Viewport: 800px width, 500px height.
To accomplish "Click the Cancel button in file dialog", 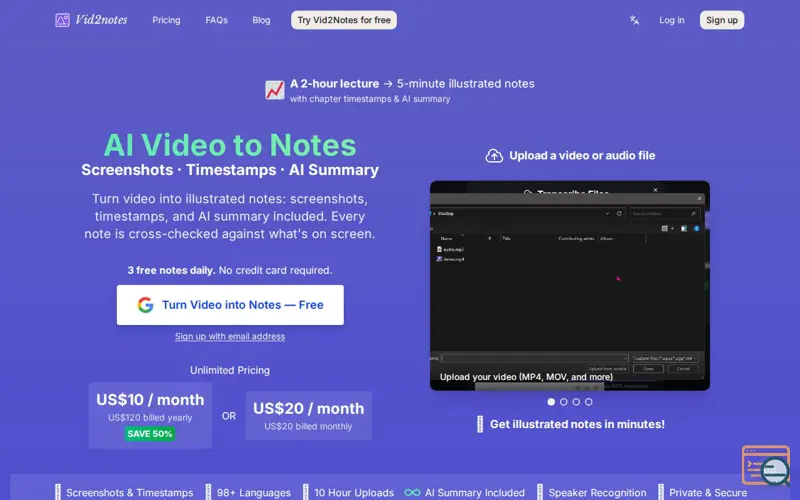I will (683, 368).
